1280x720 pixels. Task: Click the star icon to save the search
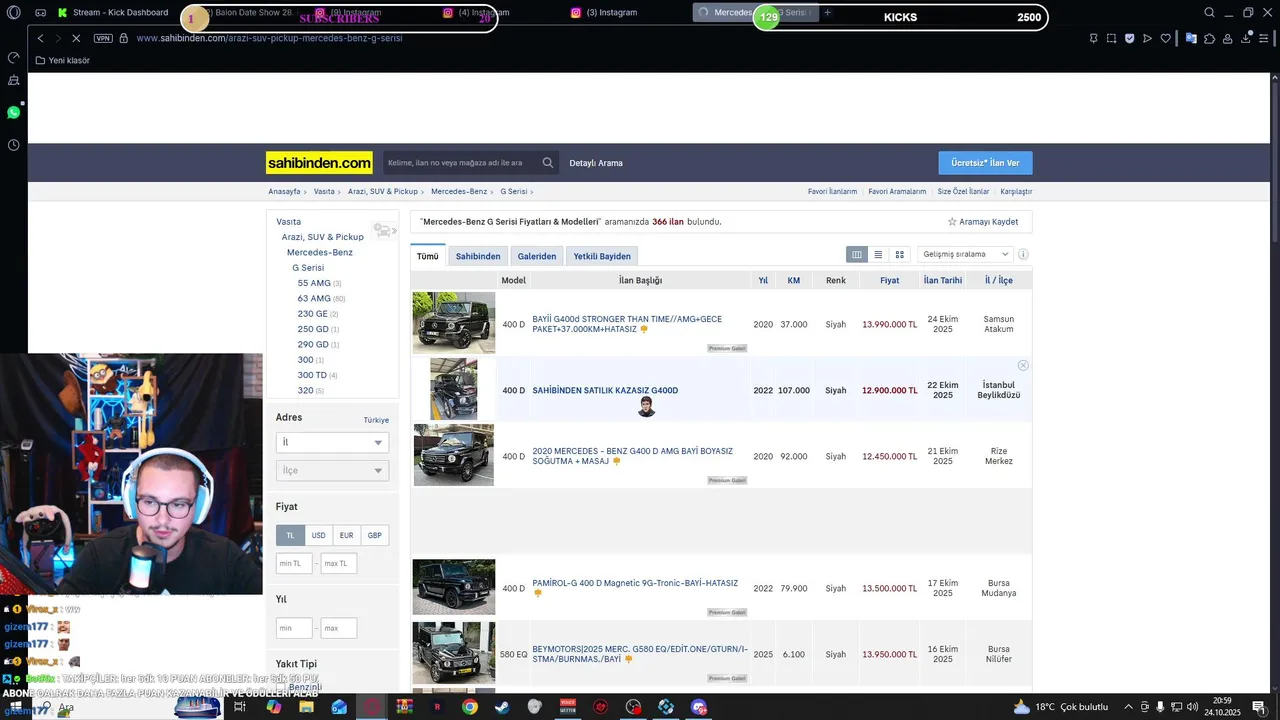(952, 222)
